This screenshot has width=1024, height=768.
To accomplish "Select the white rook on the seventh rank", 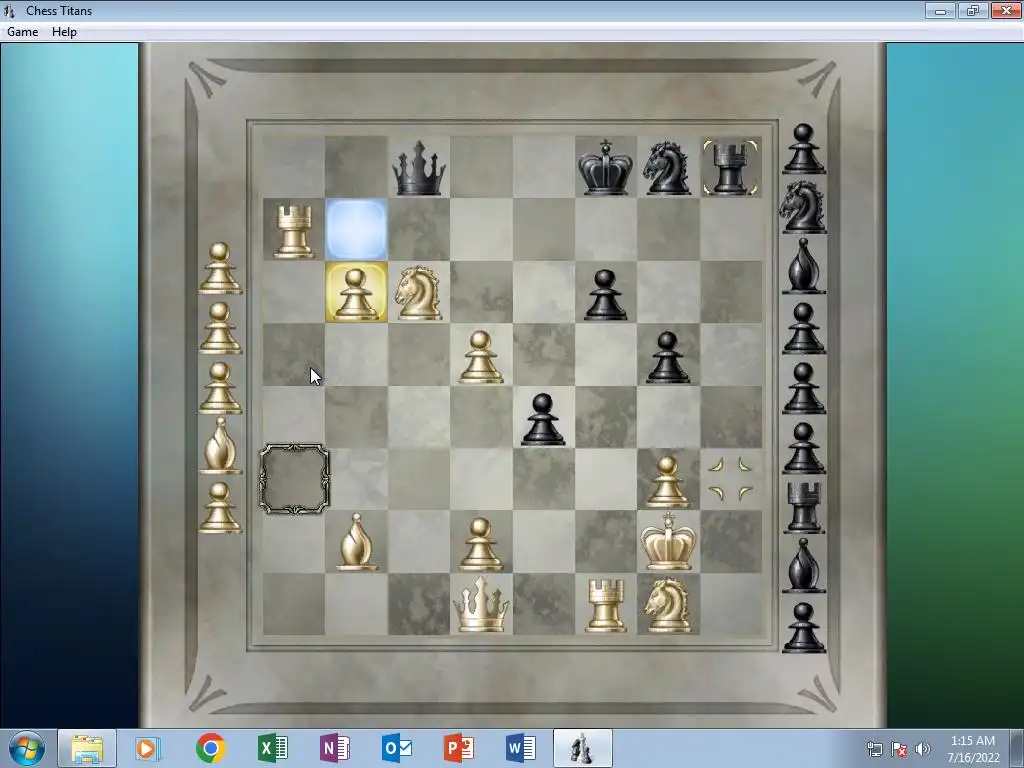I will 293,231.
